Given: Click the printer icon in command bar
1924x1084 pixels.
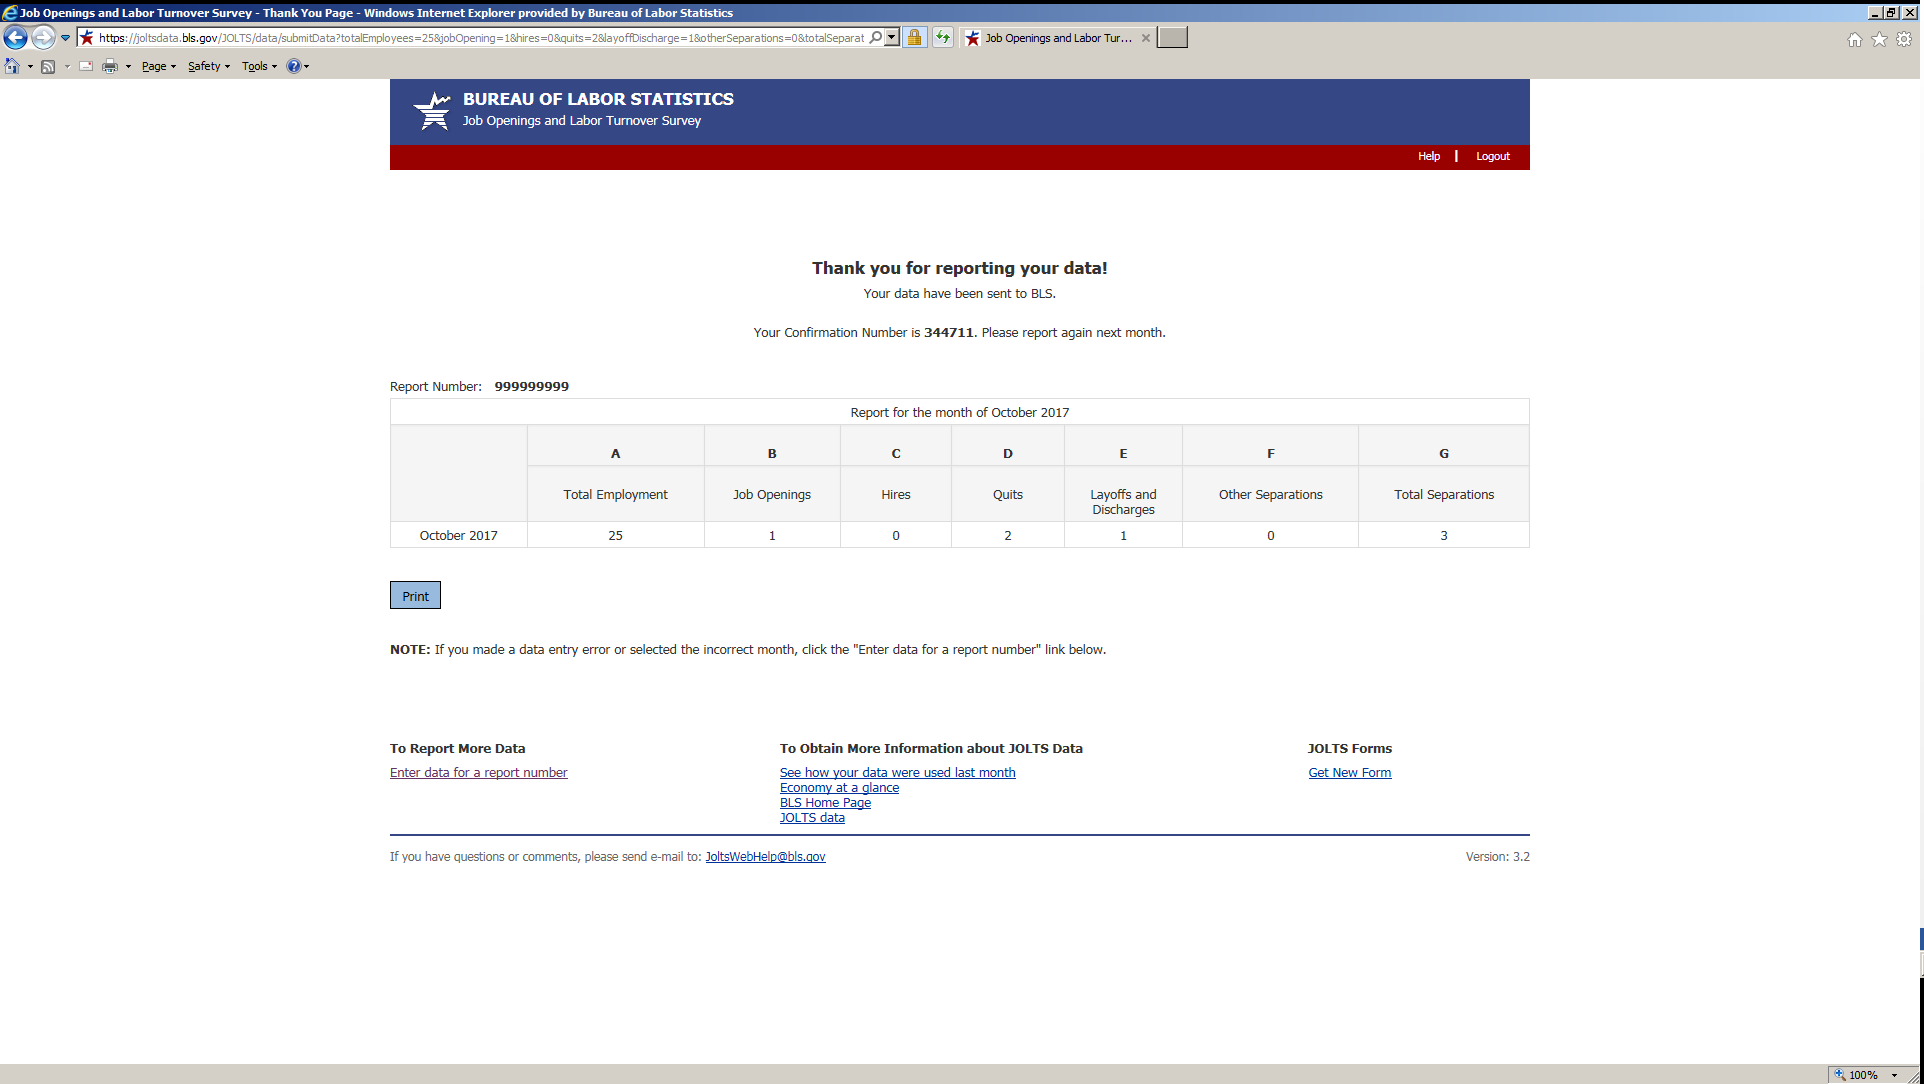Looking at the screenshot, I should click(x=110, y=66).
